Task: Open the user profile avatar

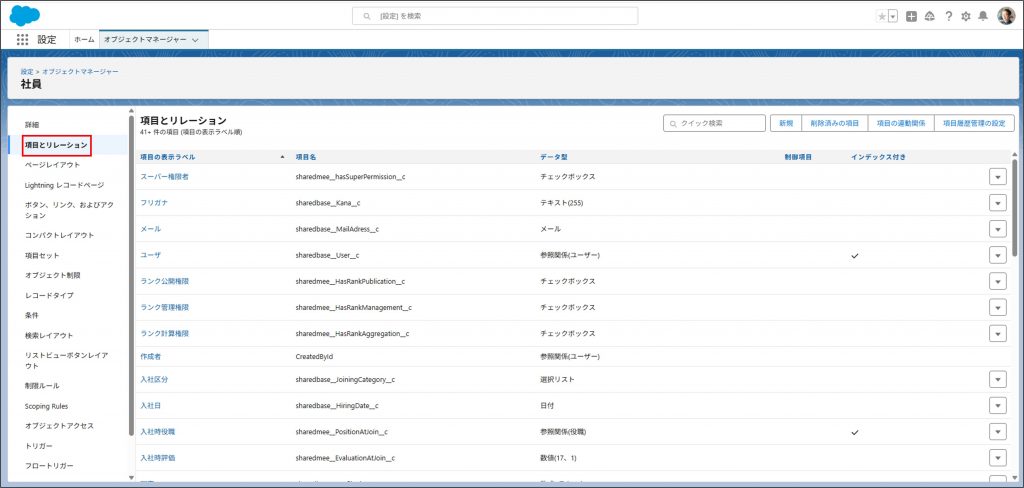Action: tap(1006, 16)
